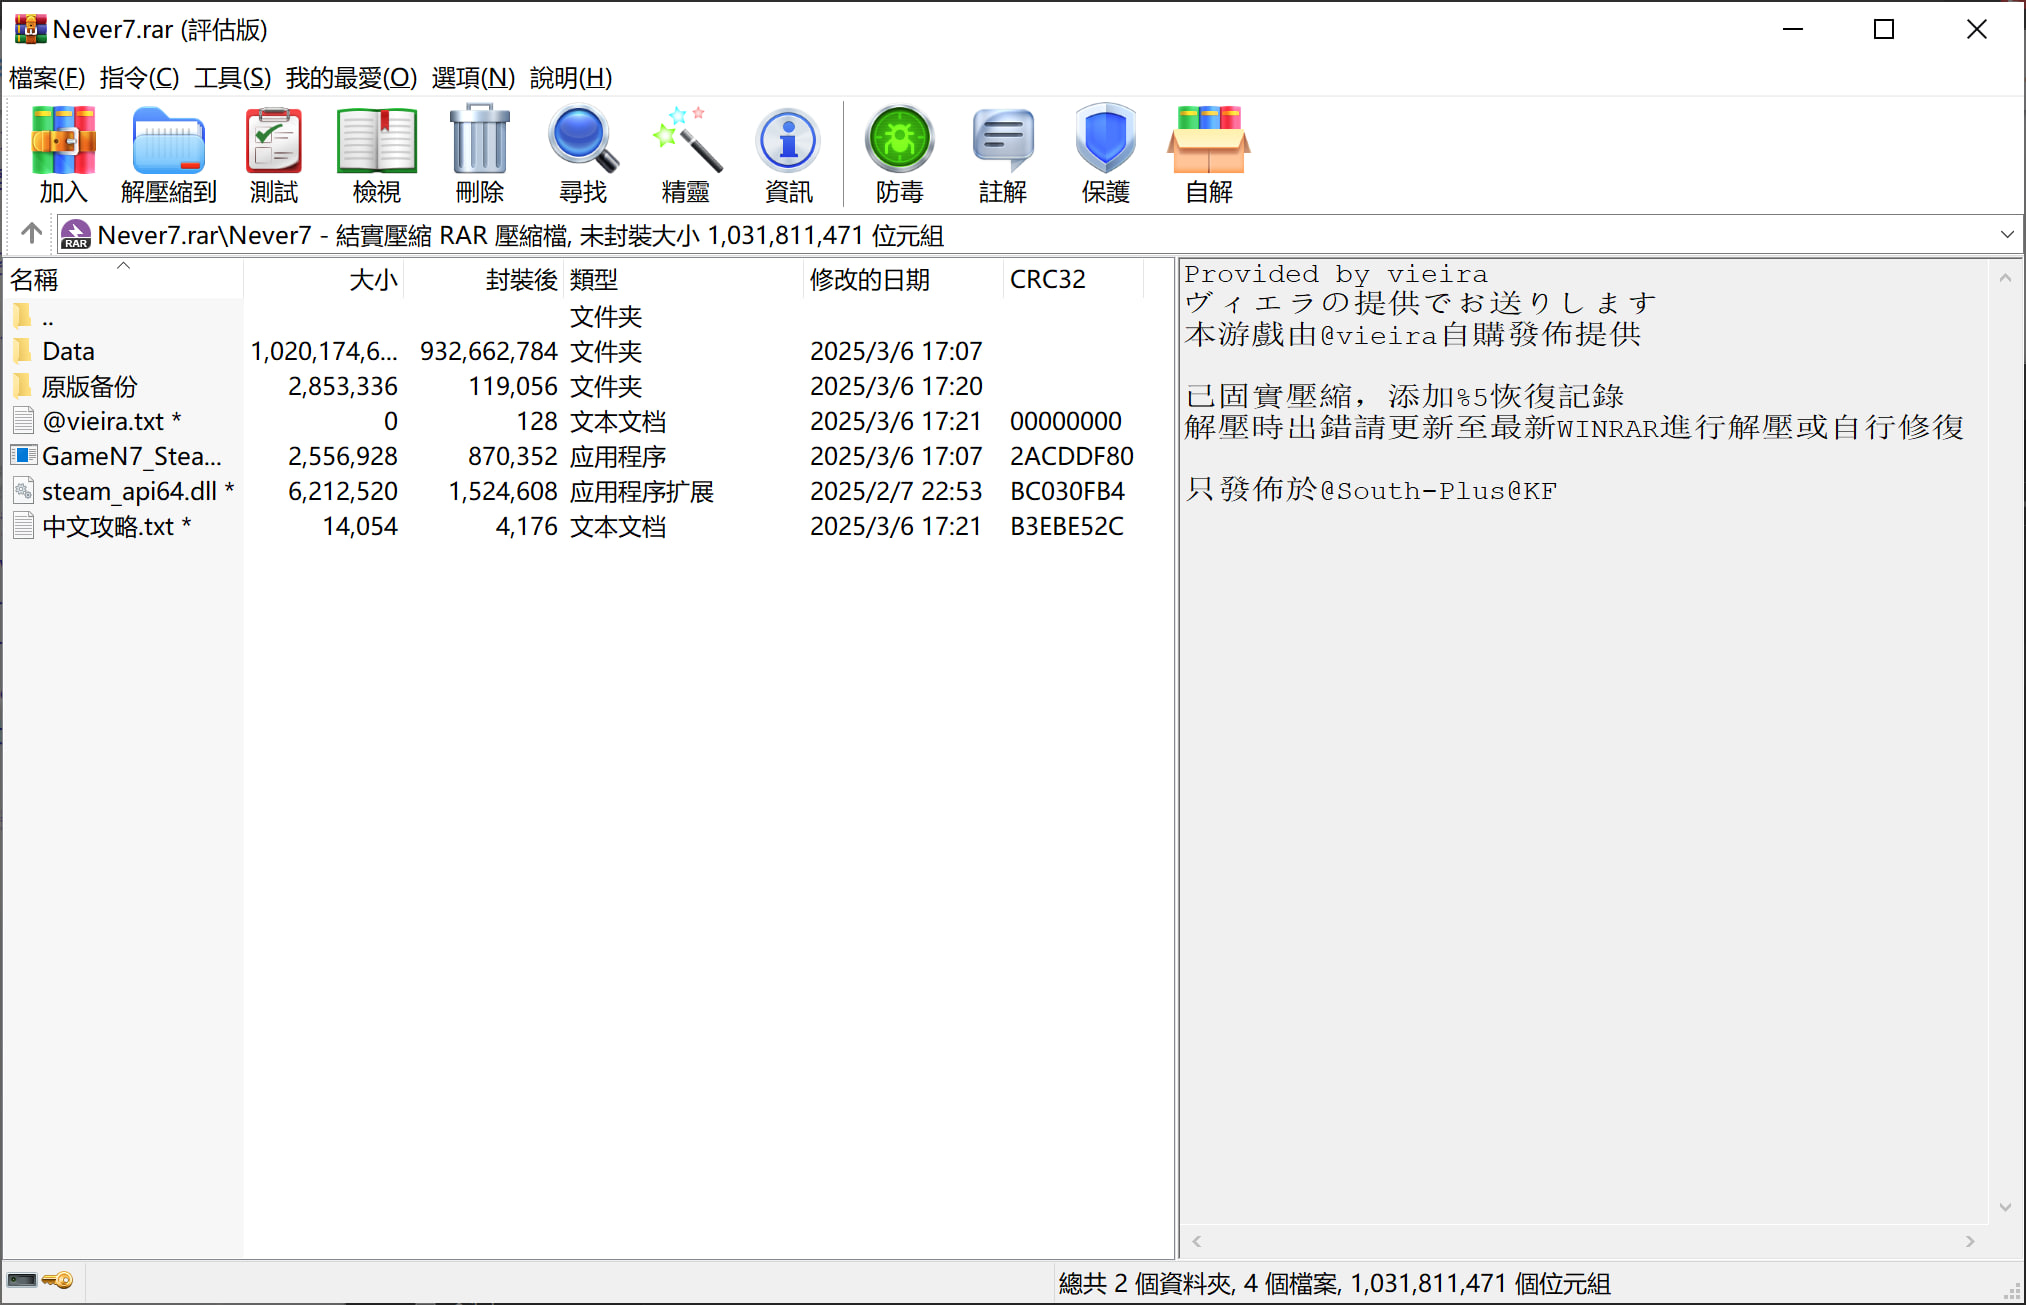Open the View (檢視) book icon
This screenshot has width=2026, height=1305.
pyautogui.click(x=376, y=153)
